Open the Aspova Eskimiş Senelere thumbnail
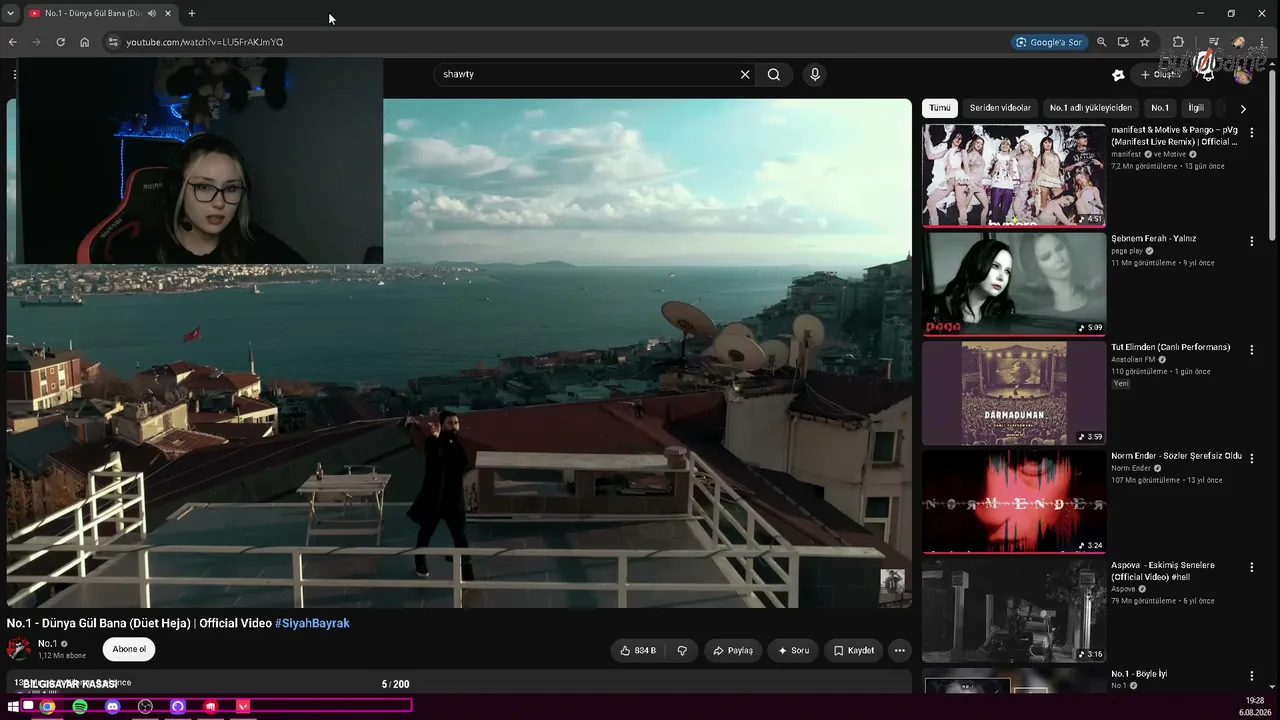This screenshot has width=1280, height=720. coord(1014,611)
